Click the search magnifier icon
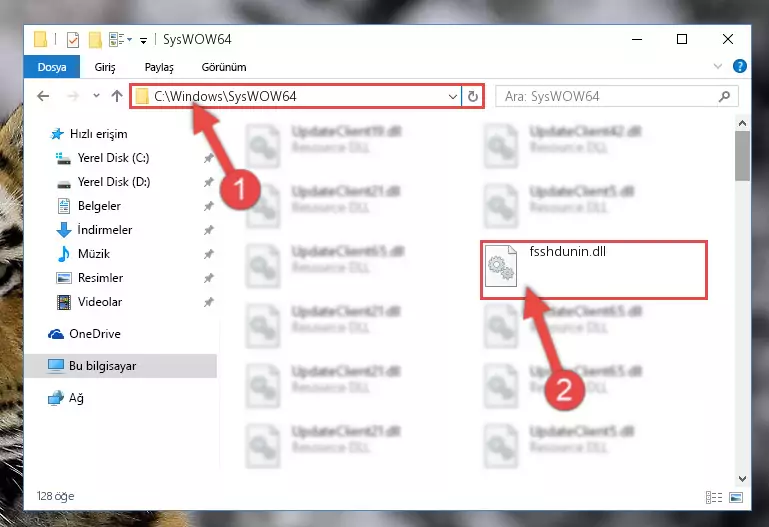 point(724,97)
